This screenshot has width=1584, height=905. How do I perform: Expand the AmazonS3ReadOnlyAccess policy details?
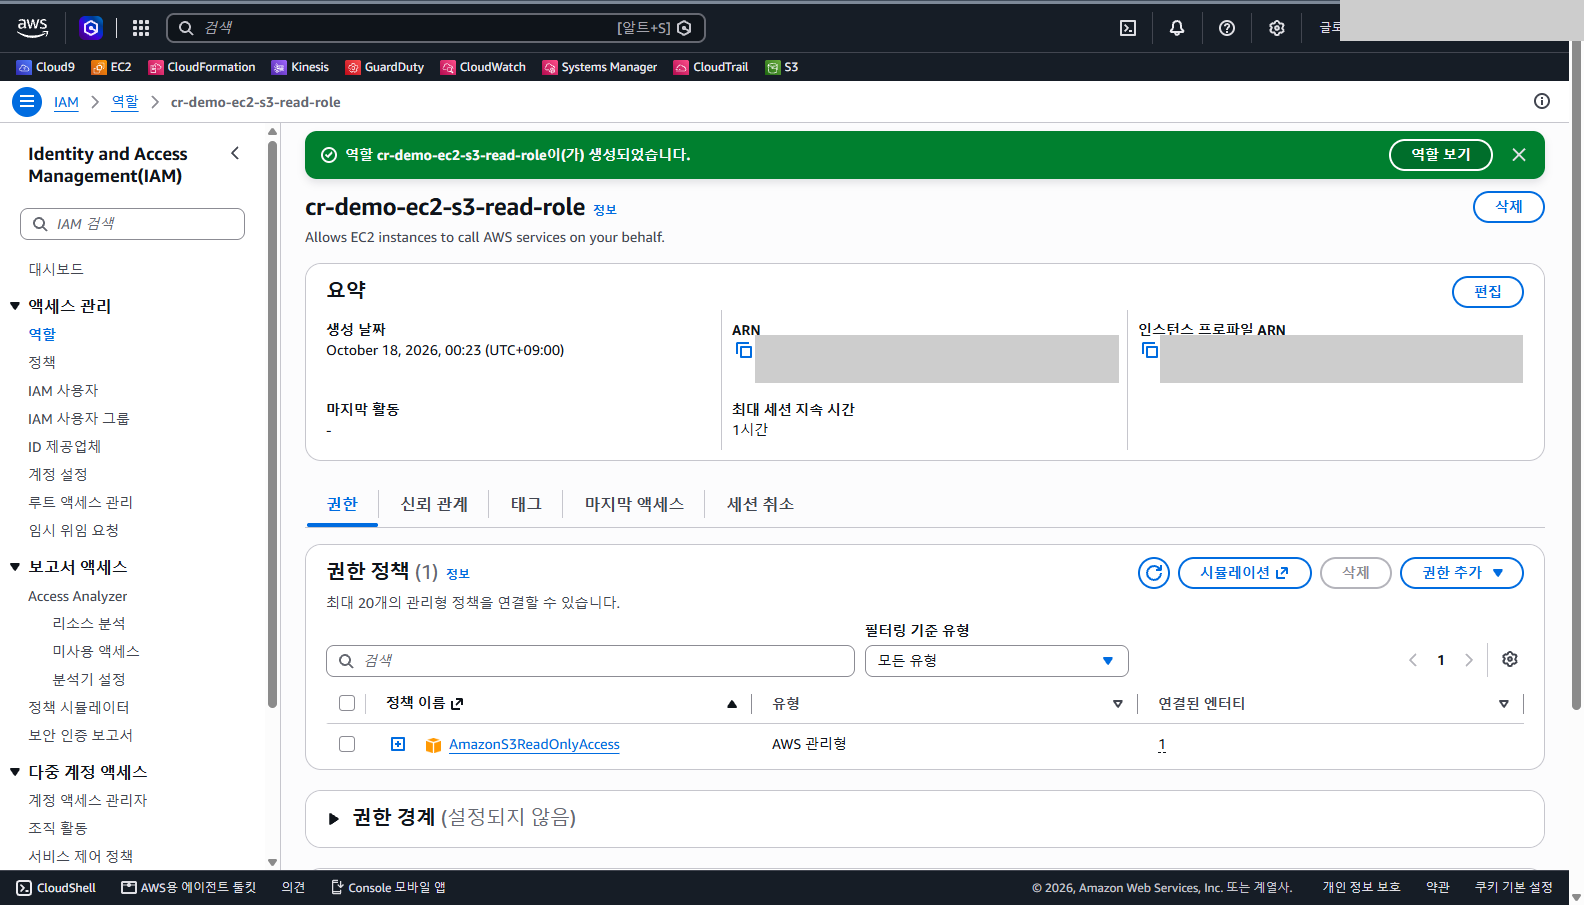click(x=398, y=744)
